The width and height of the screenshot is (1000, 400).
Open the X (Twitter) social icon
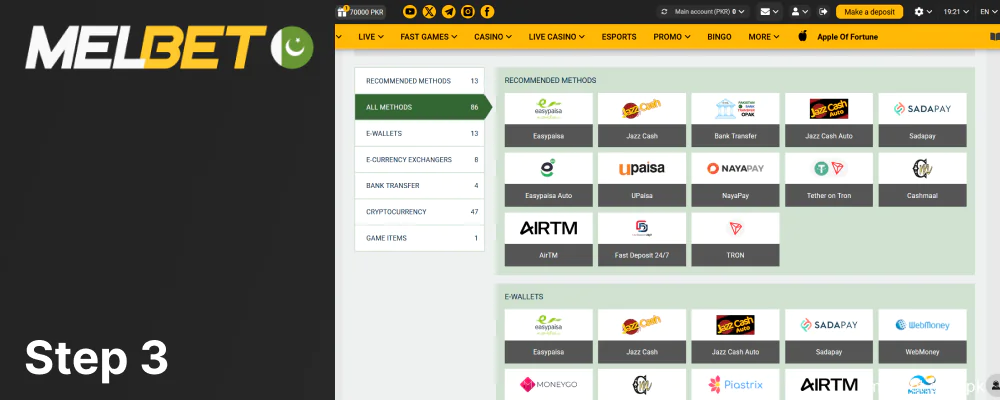point(429,11)
